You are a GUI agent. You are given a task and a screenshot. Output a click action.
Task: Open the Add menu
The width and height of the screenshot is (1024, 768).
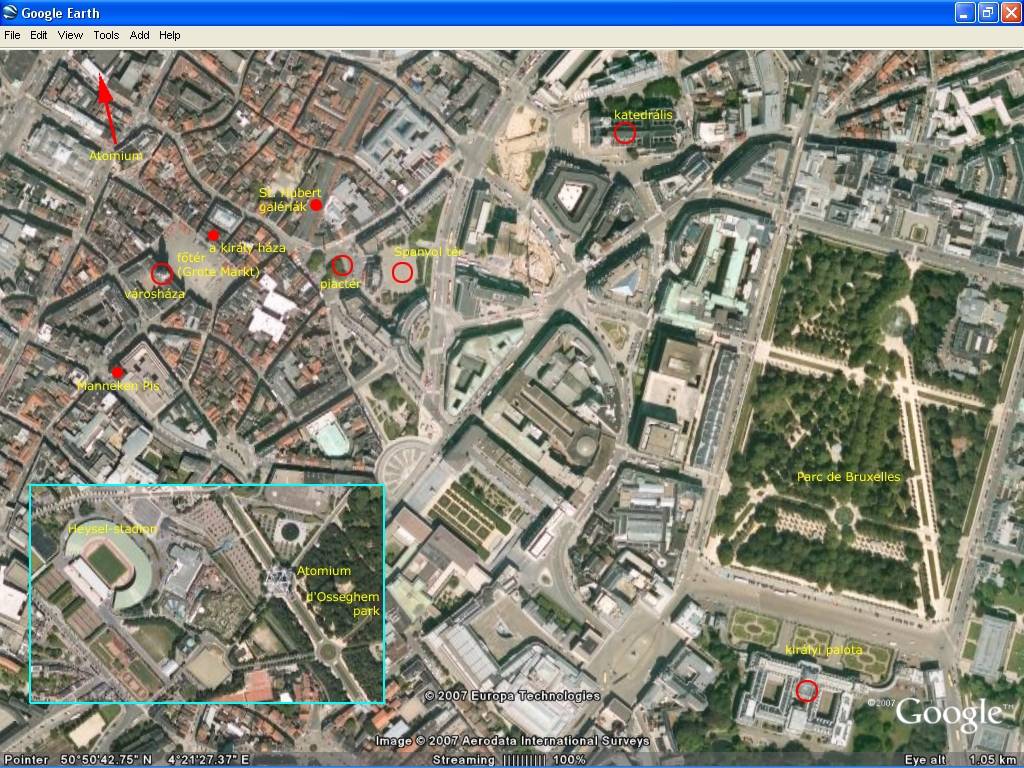tap(139, 35)
